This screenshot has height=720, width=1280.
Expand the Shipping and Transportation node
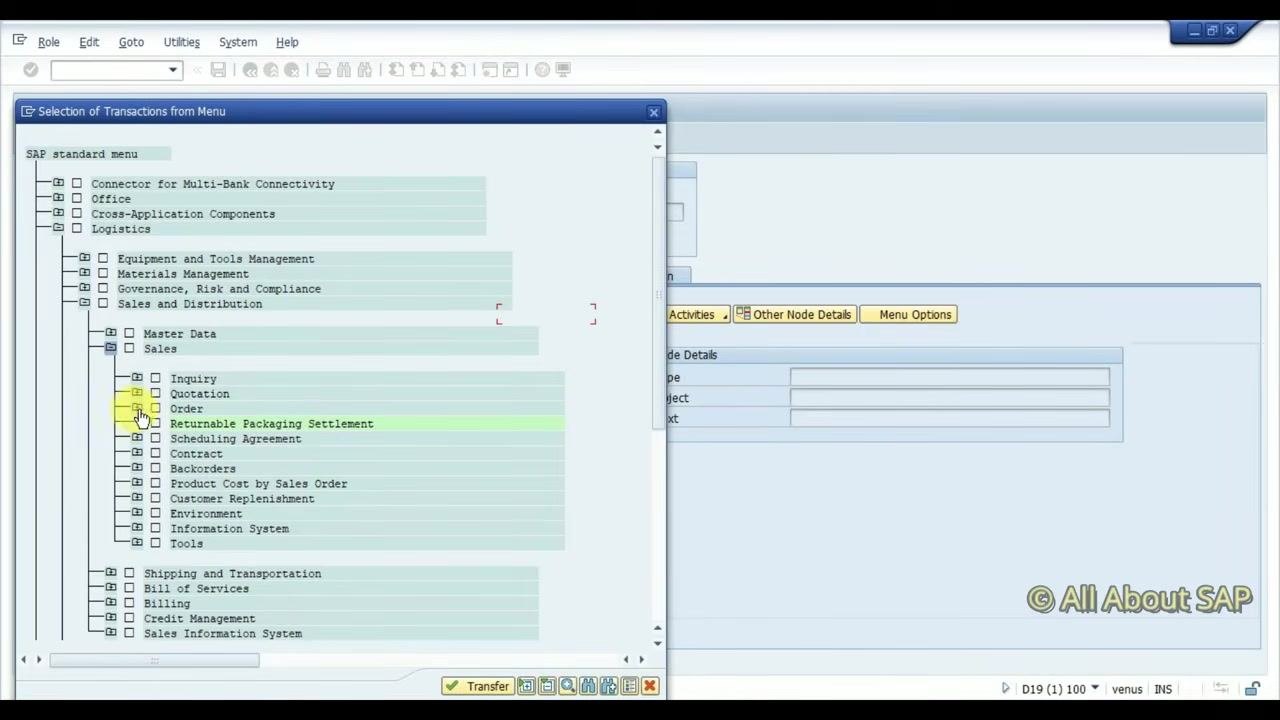click(x=111, y=573)
